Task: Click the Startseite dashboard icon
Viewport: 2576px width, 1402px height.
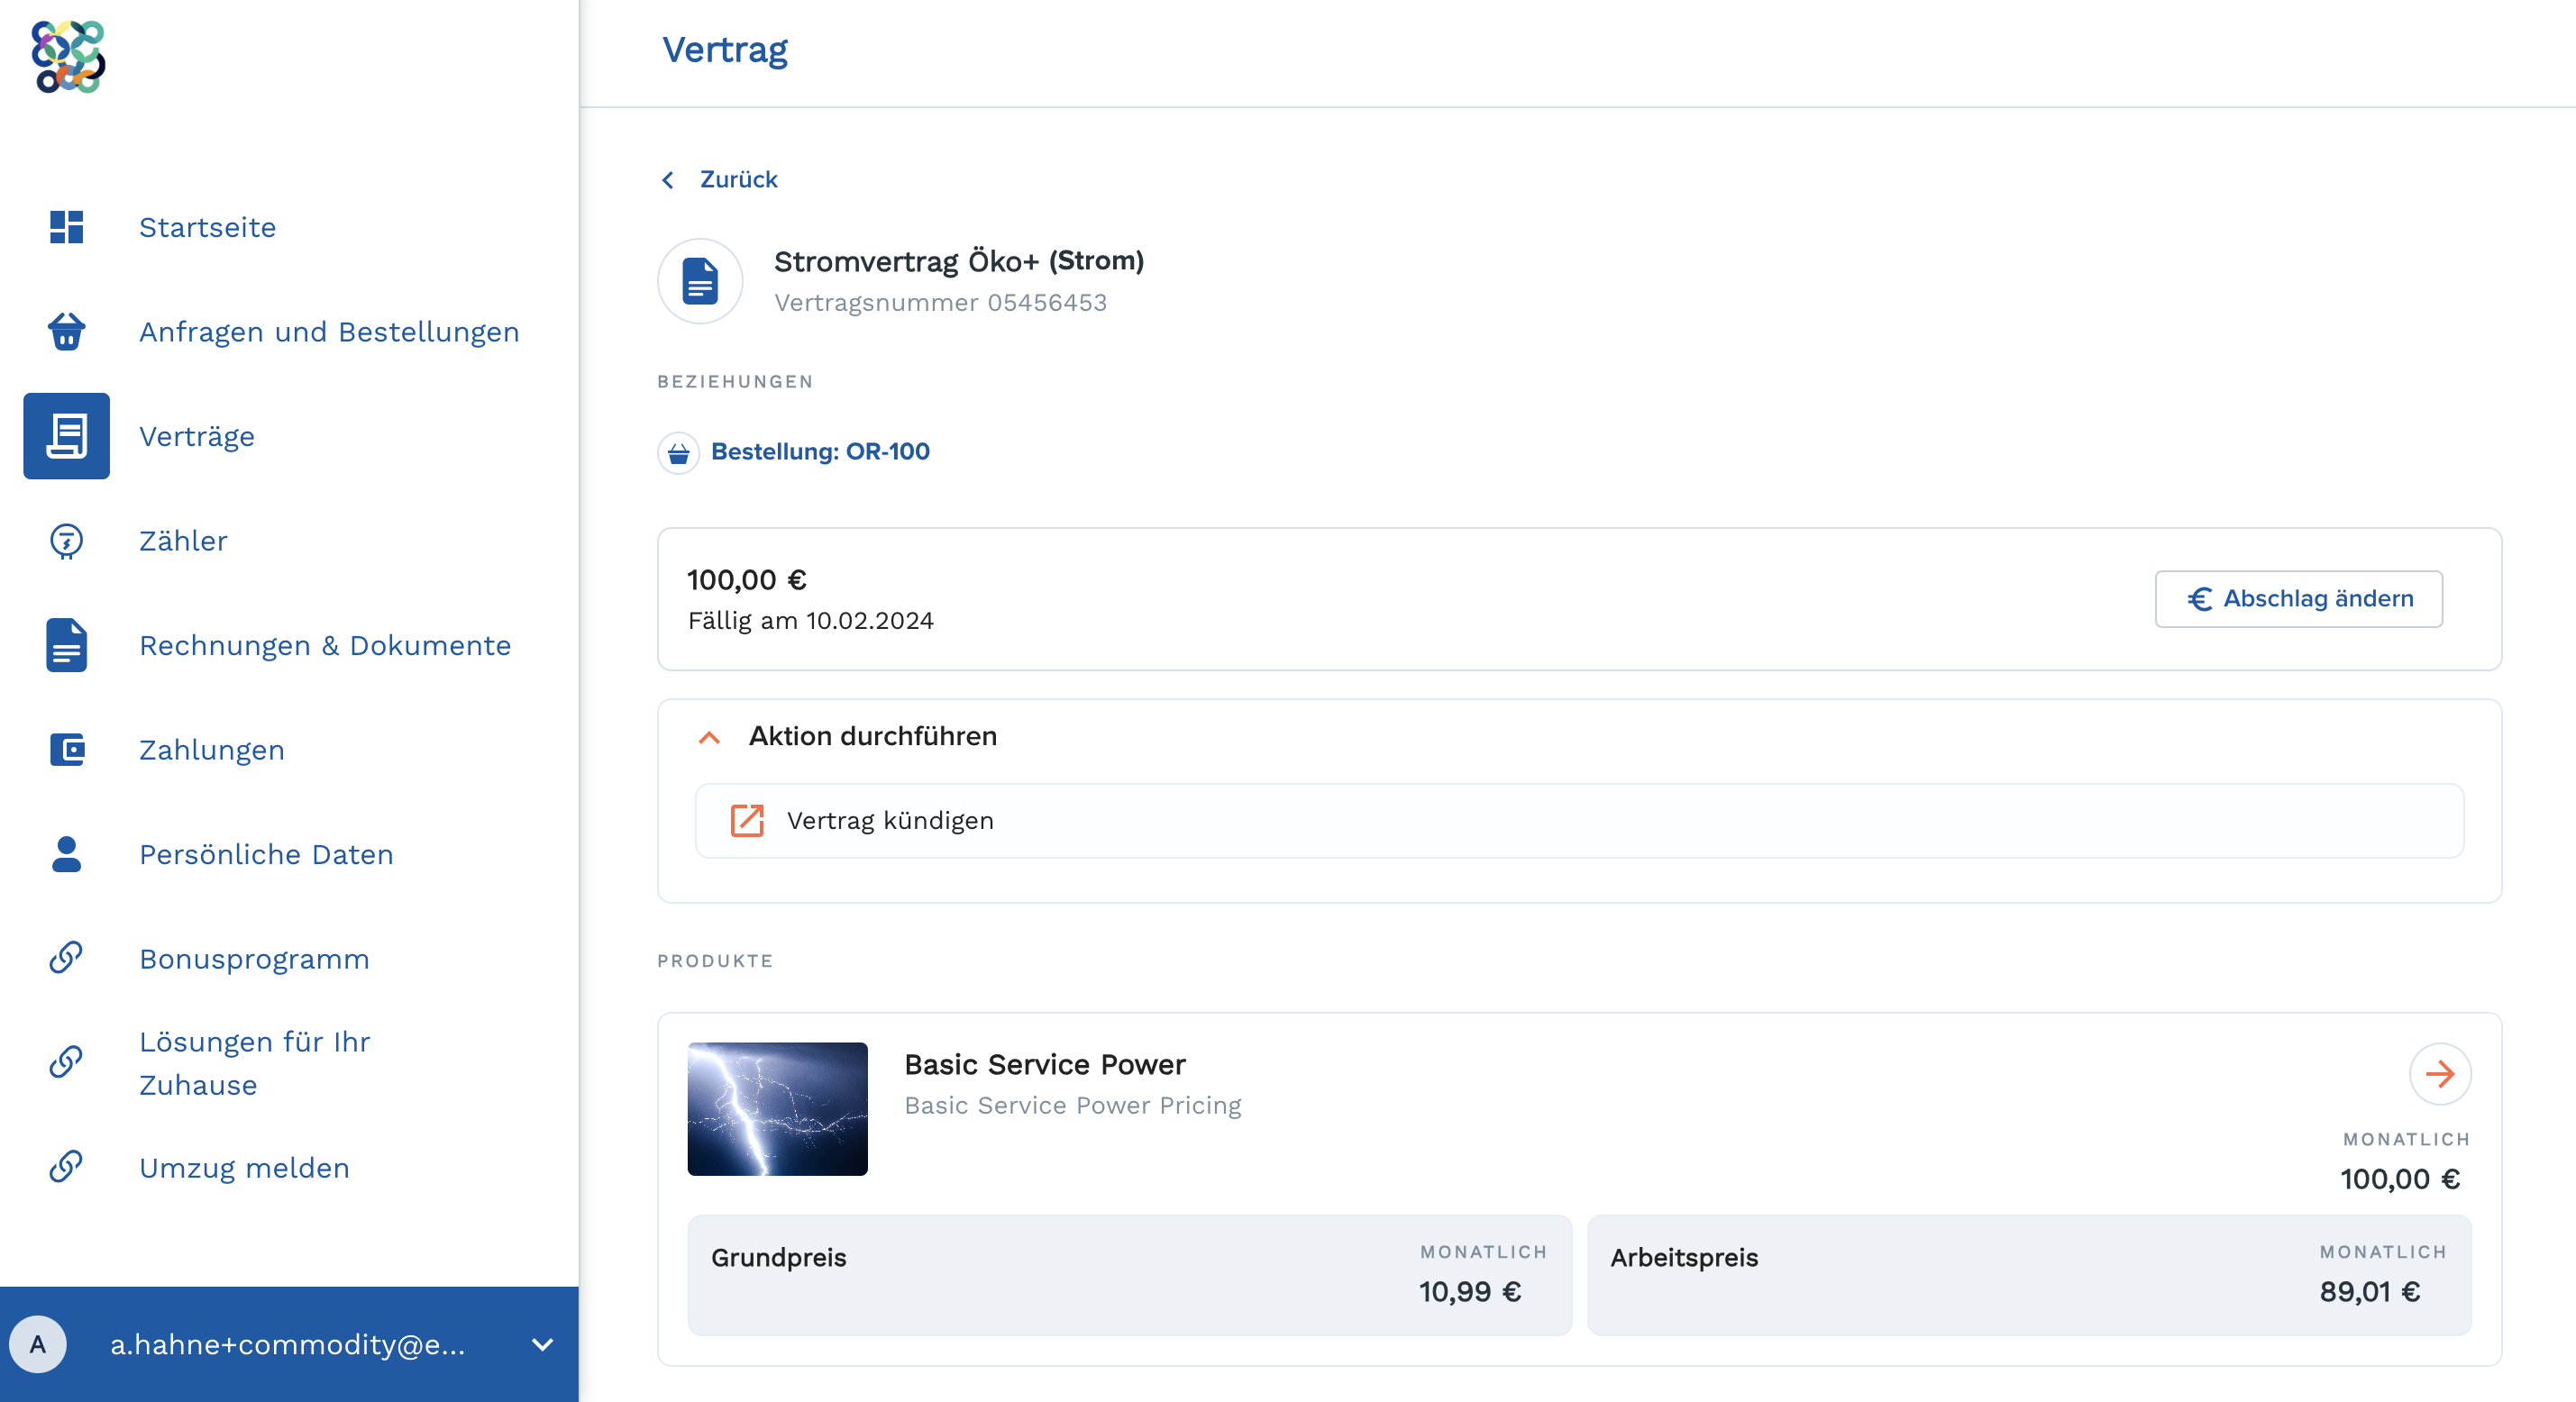Action: tap(66, 227)
